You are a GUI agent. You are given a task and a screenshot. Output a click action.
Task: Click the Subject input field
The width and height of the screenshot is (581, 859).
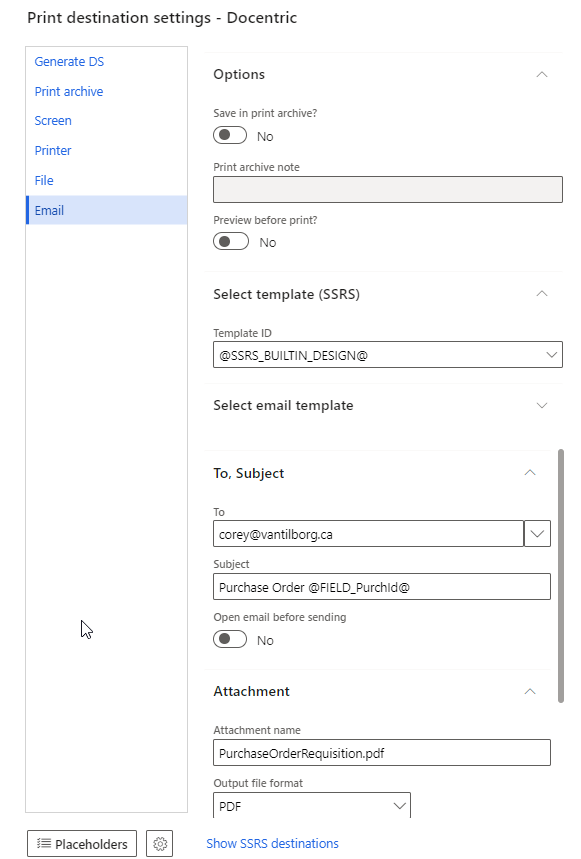pyautogui.click(x=382, y=587)
